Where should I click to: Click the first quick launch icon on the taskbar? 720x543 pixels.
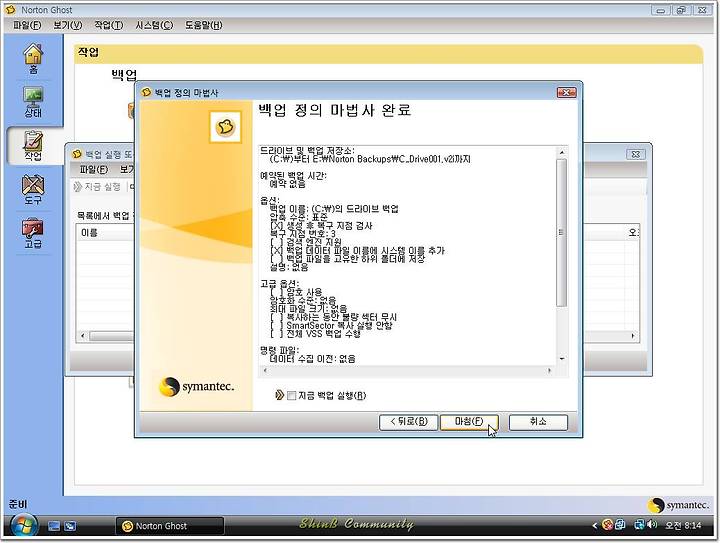54,526
